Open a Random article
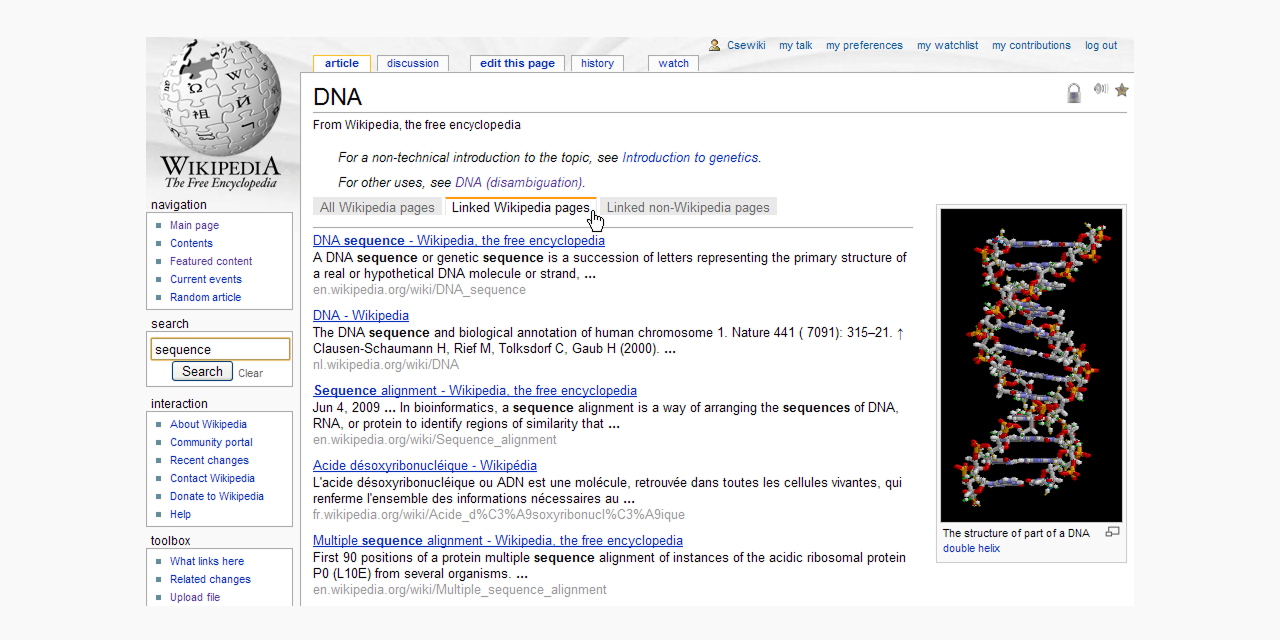 [205, 297]
